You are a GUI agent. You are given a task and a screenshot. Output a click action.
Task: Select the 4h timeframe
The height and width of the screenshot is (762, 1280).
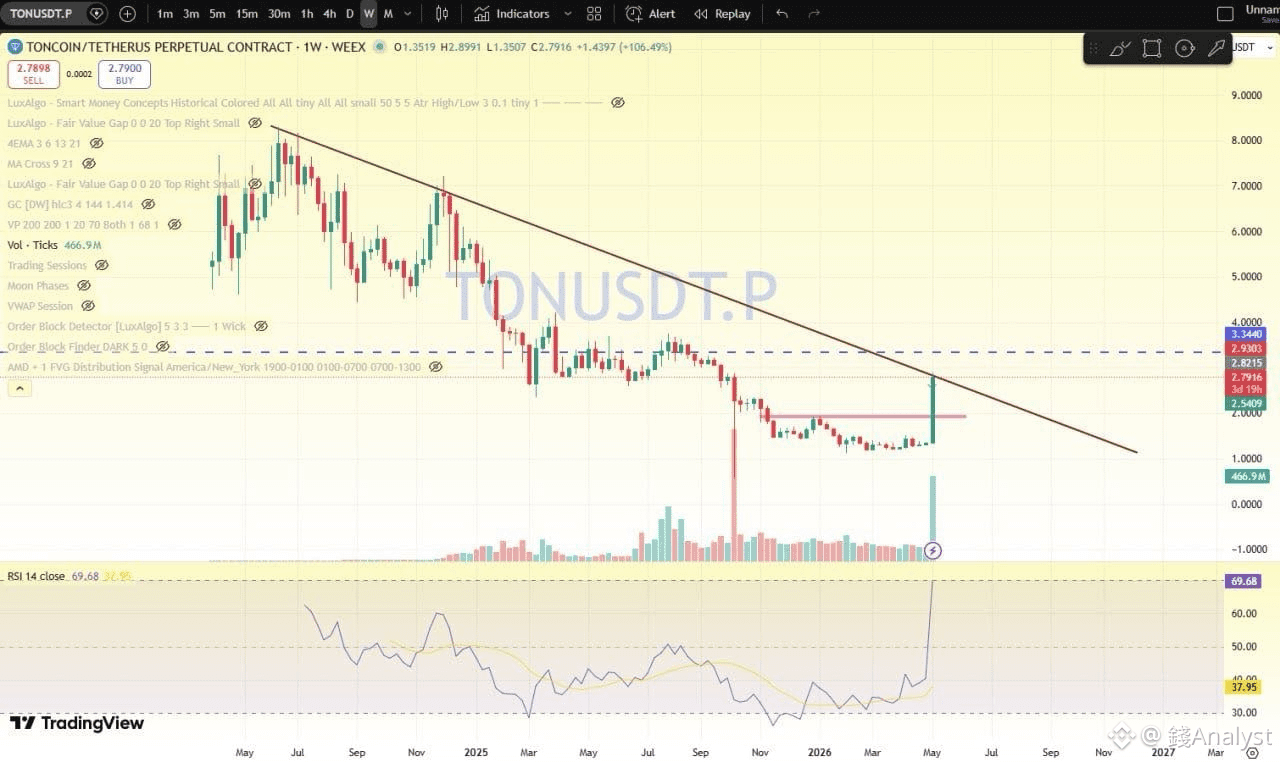point(329,14)
